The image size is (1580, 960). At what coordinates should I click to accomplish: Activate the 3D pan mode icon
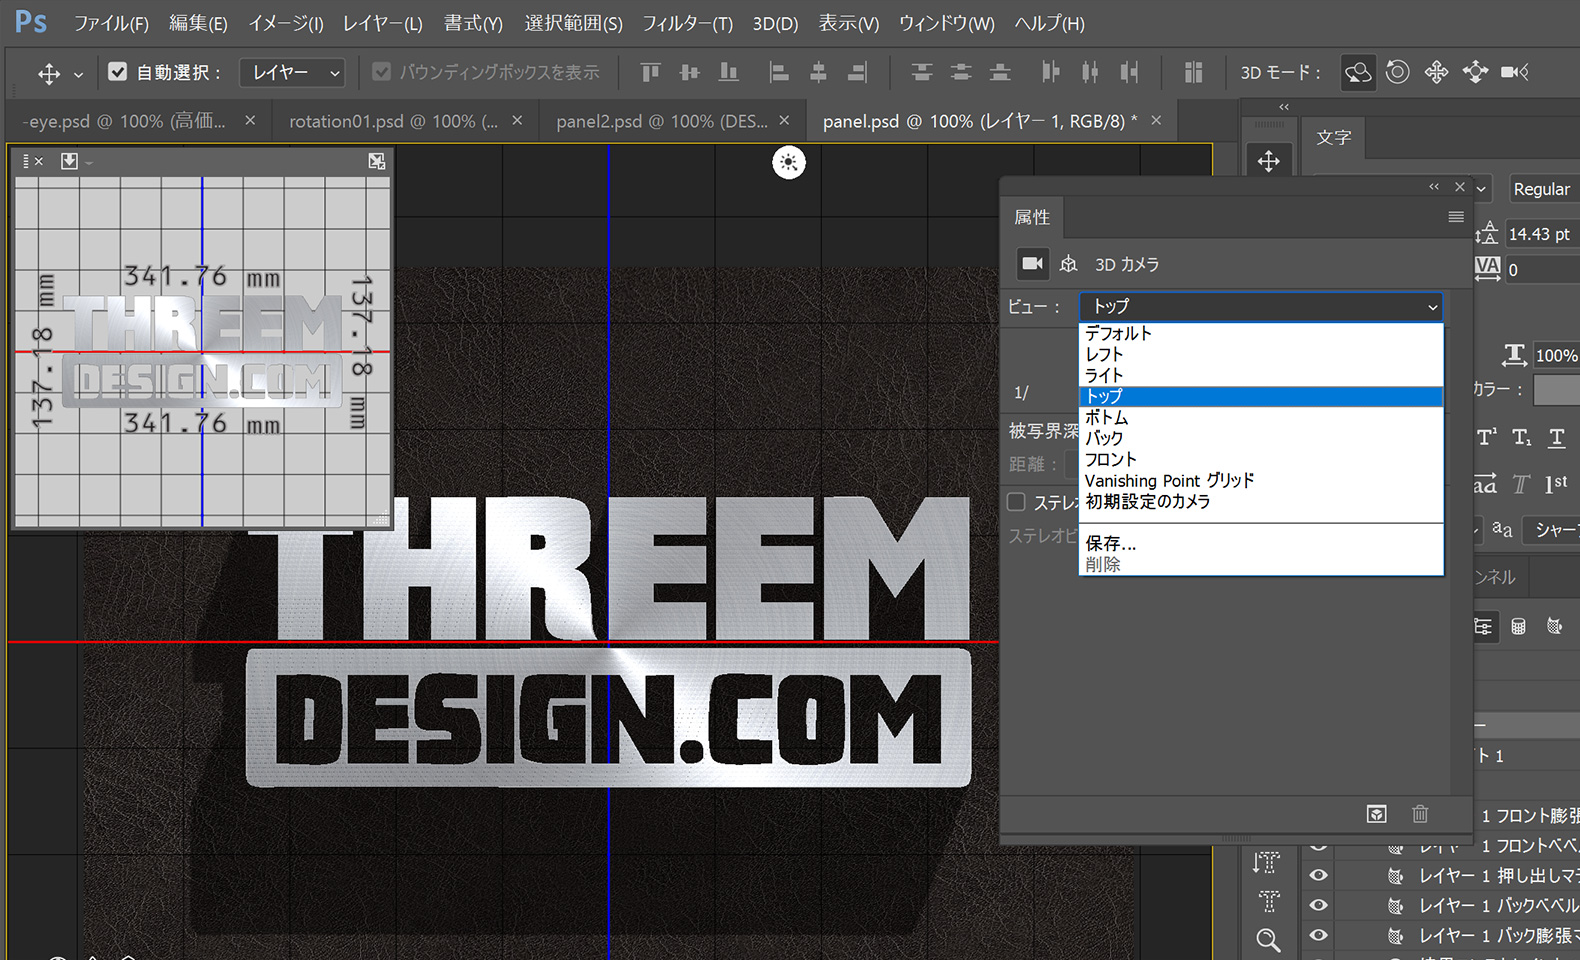pyautogui.click(x=1436, y=72)
